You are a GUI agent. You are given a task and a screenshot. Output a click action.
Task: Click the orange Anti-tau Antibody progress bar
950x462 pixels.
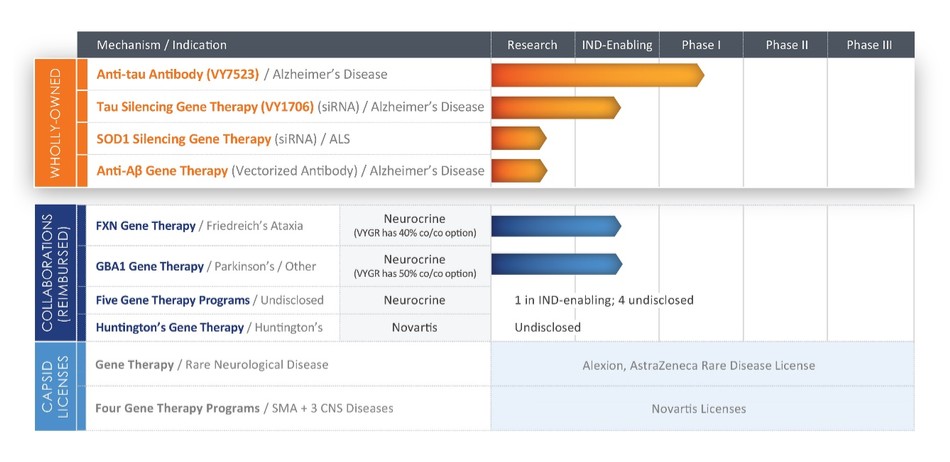(x=597, y=75)
